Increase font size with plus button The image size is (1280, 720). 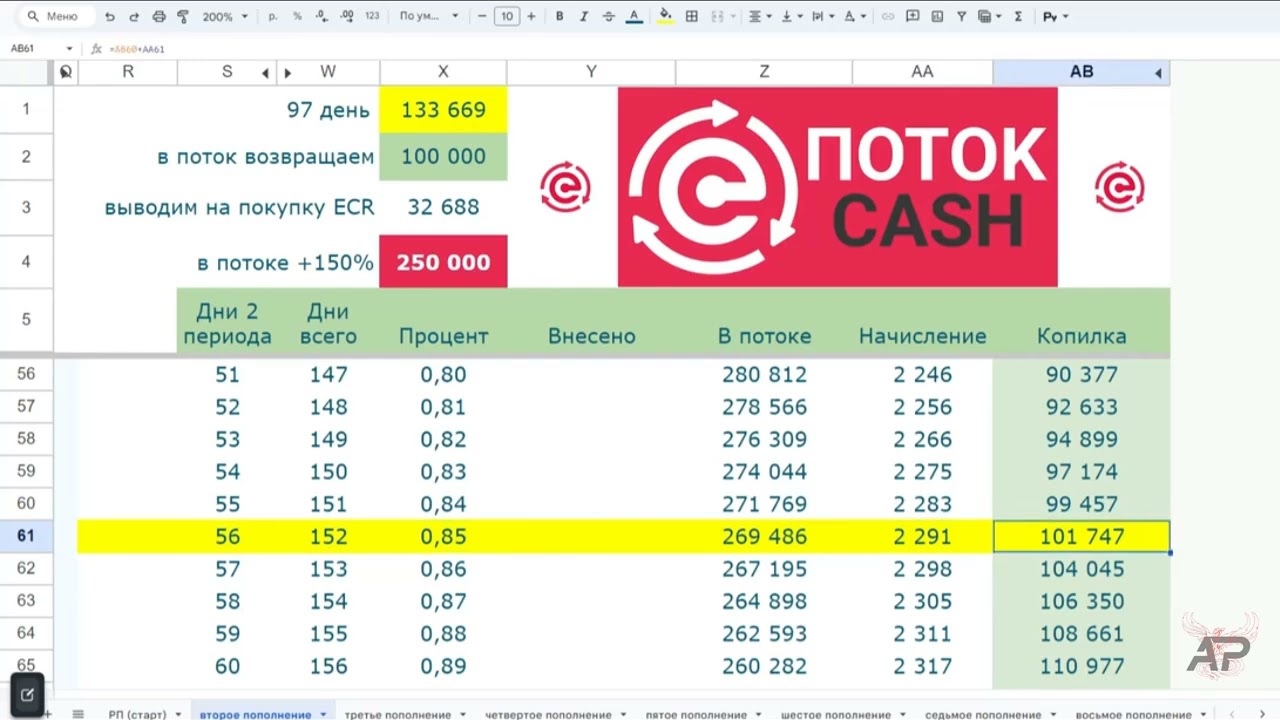[x=531, y=17]
